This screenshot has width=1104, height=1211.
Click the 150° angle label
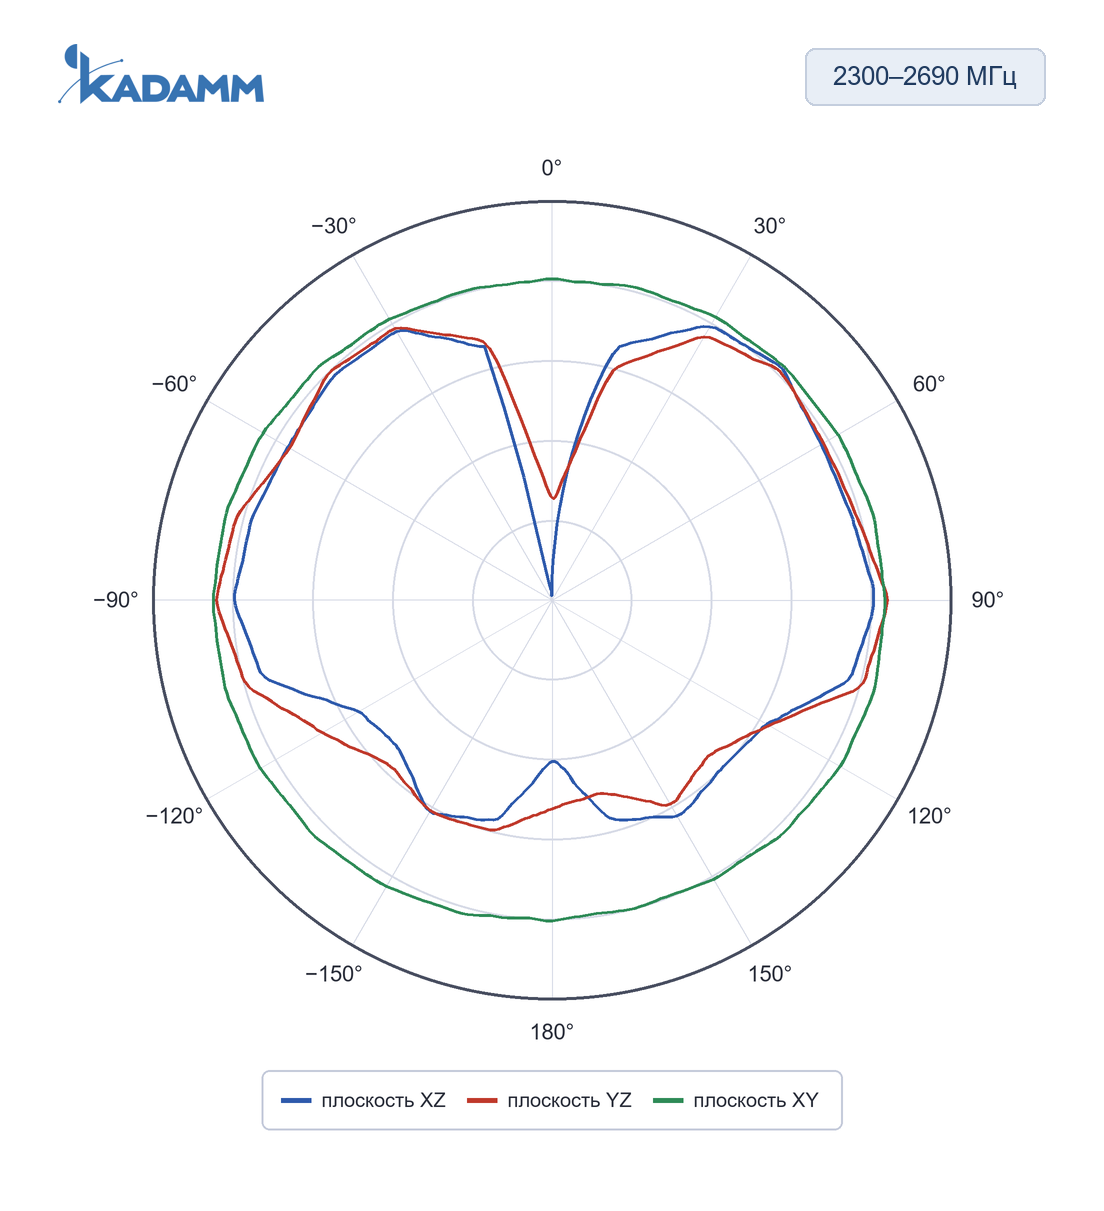[770, 974]
